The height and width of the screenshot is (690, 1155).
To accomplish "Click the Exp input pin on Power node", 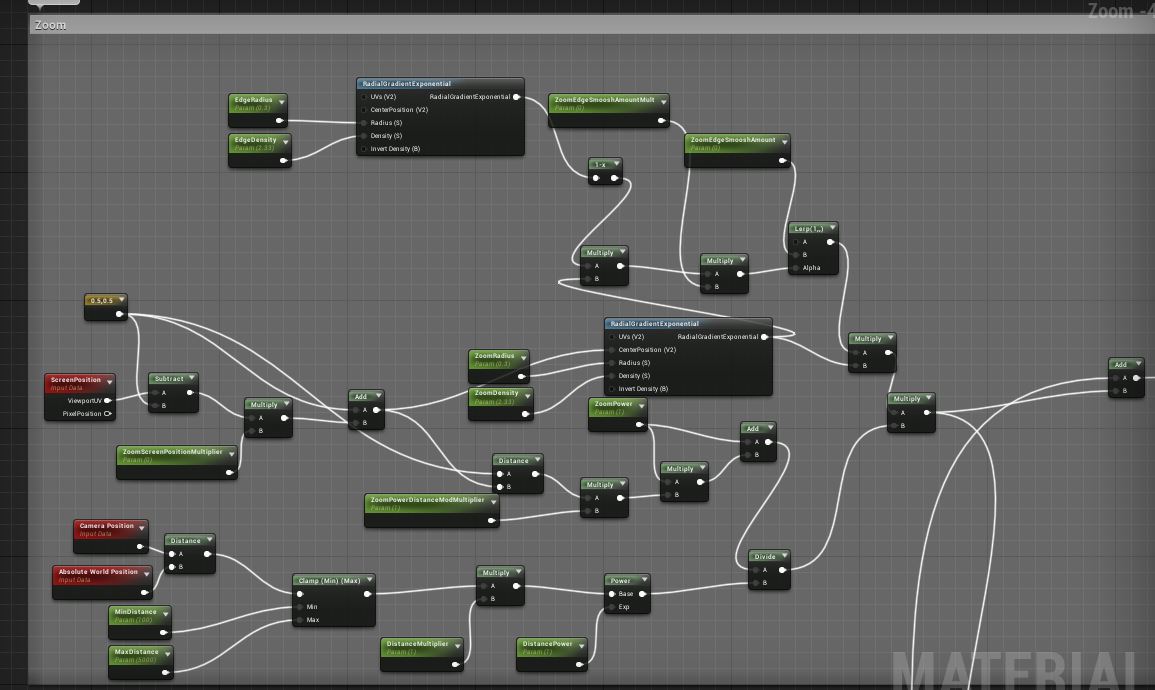I will click(x=611, y=607).
